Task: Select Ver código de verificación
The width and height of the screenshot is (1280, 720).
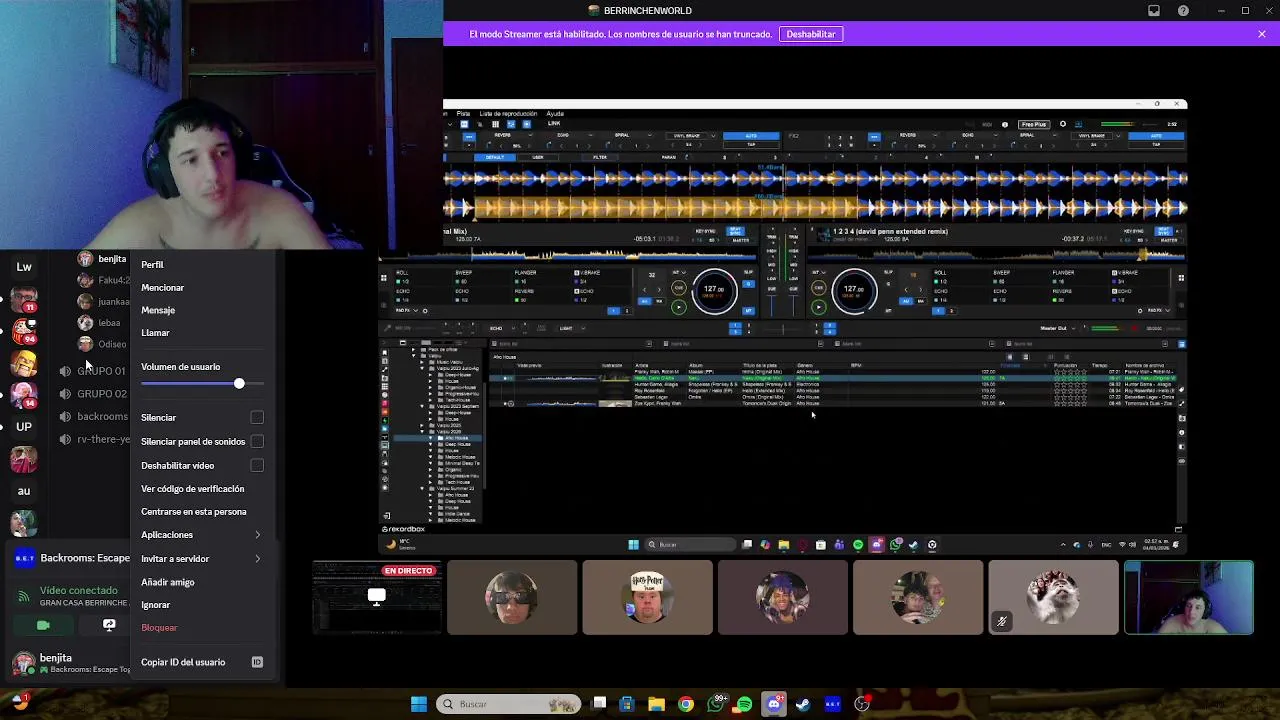Action: point(201,488)
